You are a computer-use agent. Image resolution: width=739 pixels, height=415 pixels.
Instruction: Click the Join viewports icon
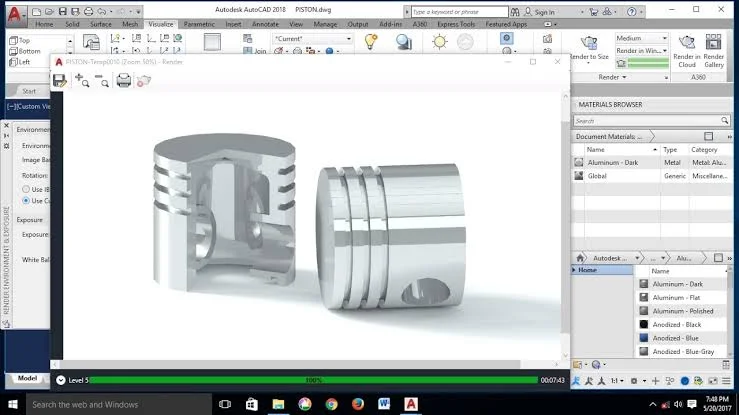[x=255, y=51]
